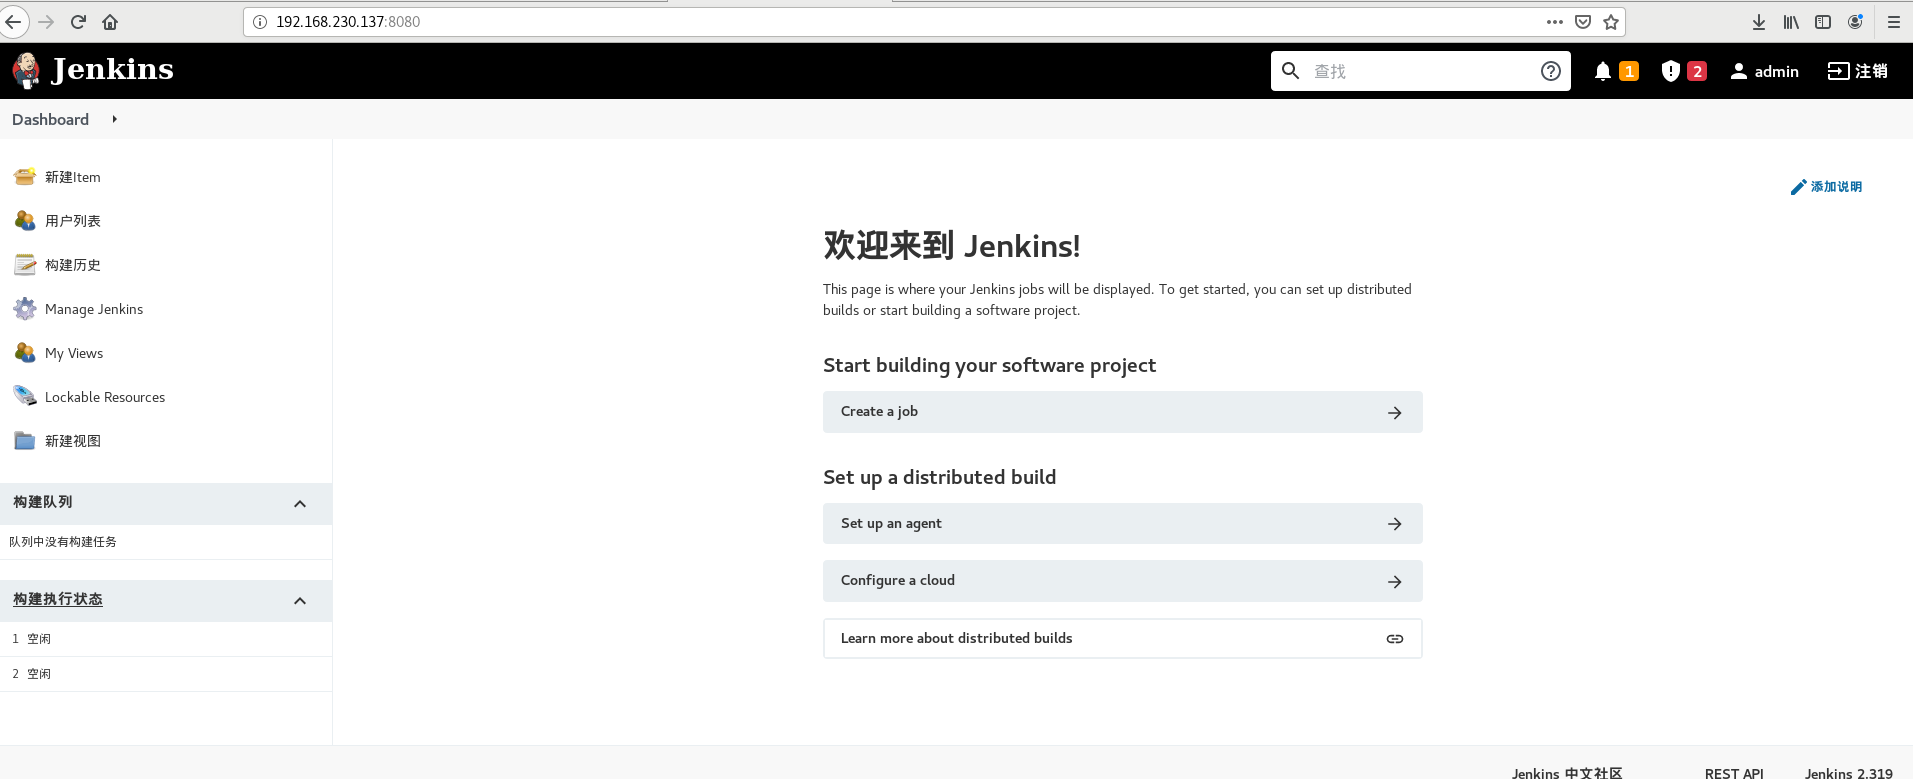The image size is (1913, 779).
Task: Click the arrow on Set up an agent
Action: pyautogui.click(x=1395, y=524)
